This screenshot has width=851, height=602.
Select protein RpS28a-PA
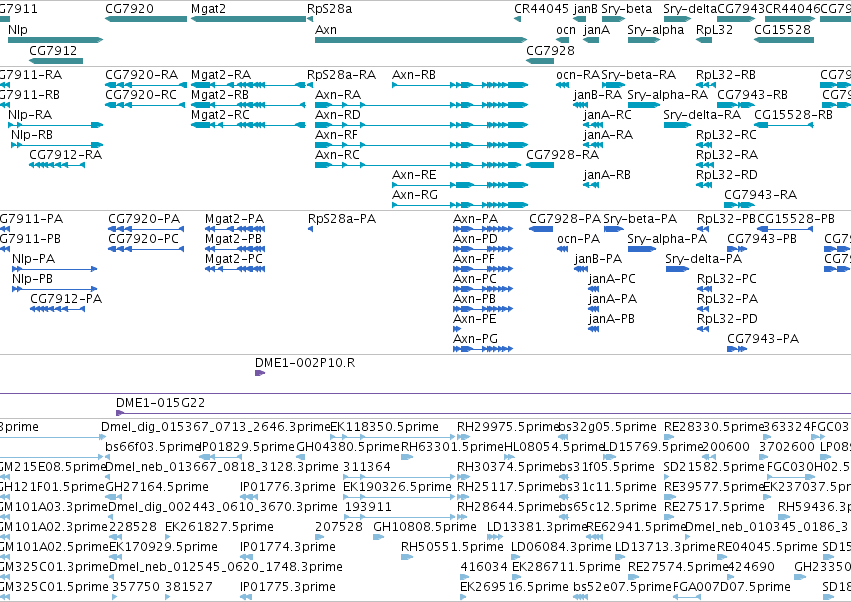click(342, 219)
